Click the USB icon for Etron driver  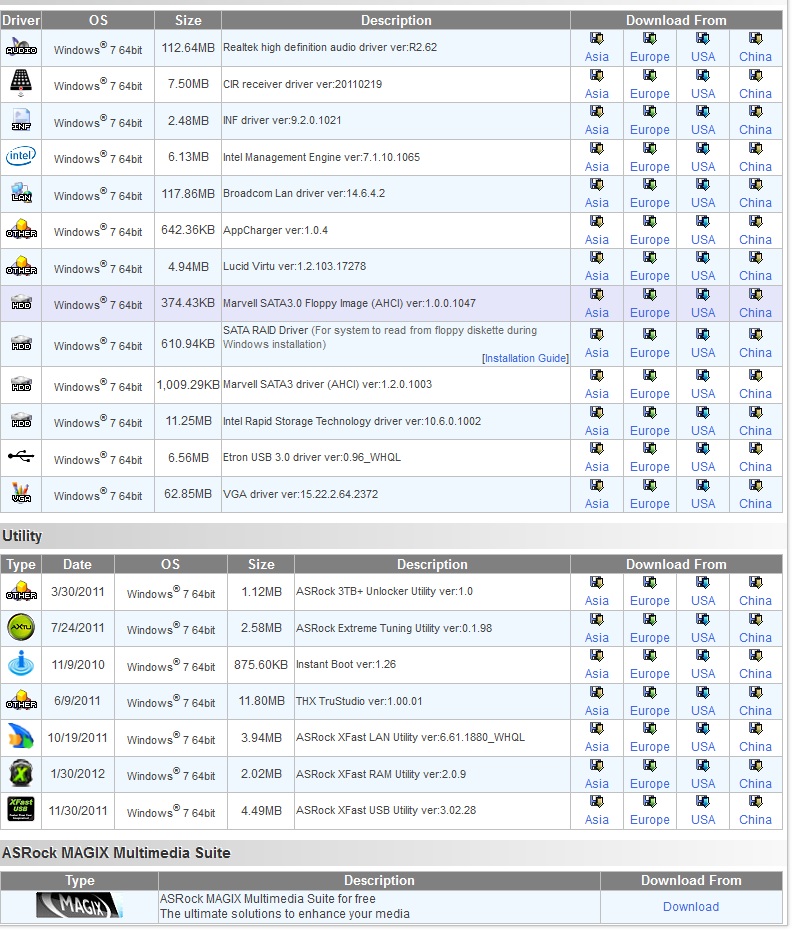click(21, 456)
